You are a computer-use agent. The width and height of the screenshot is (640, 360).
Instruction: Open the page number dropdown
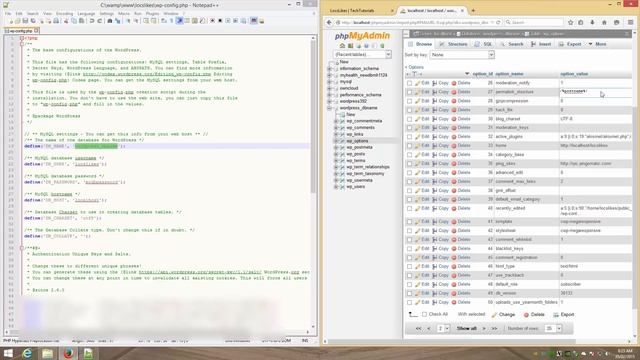pos(442,328)
